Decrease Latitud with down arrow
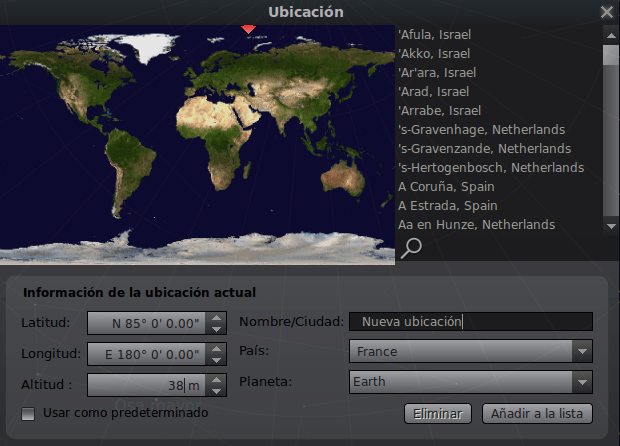 (216, 329)
